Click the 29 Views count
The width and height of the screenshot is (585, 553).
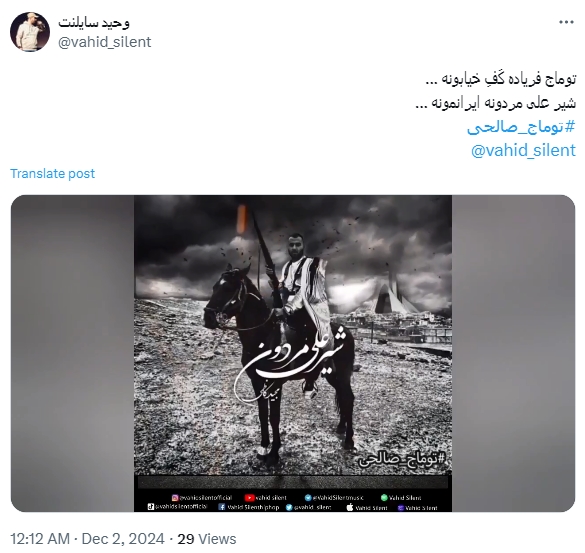click(x=207, y=539)
